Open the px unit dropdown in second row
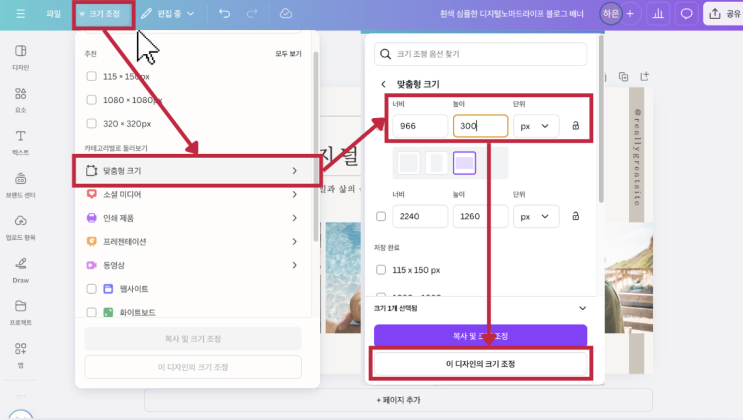This screenshot has width=743, height=420. pos(536,217)
